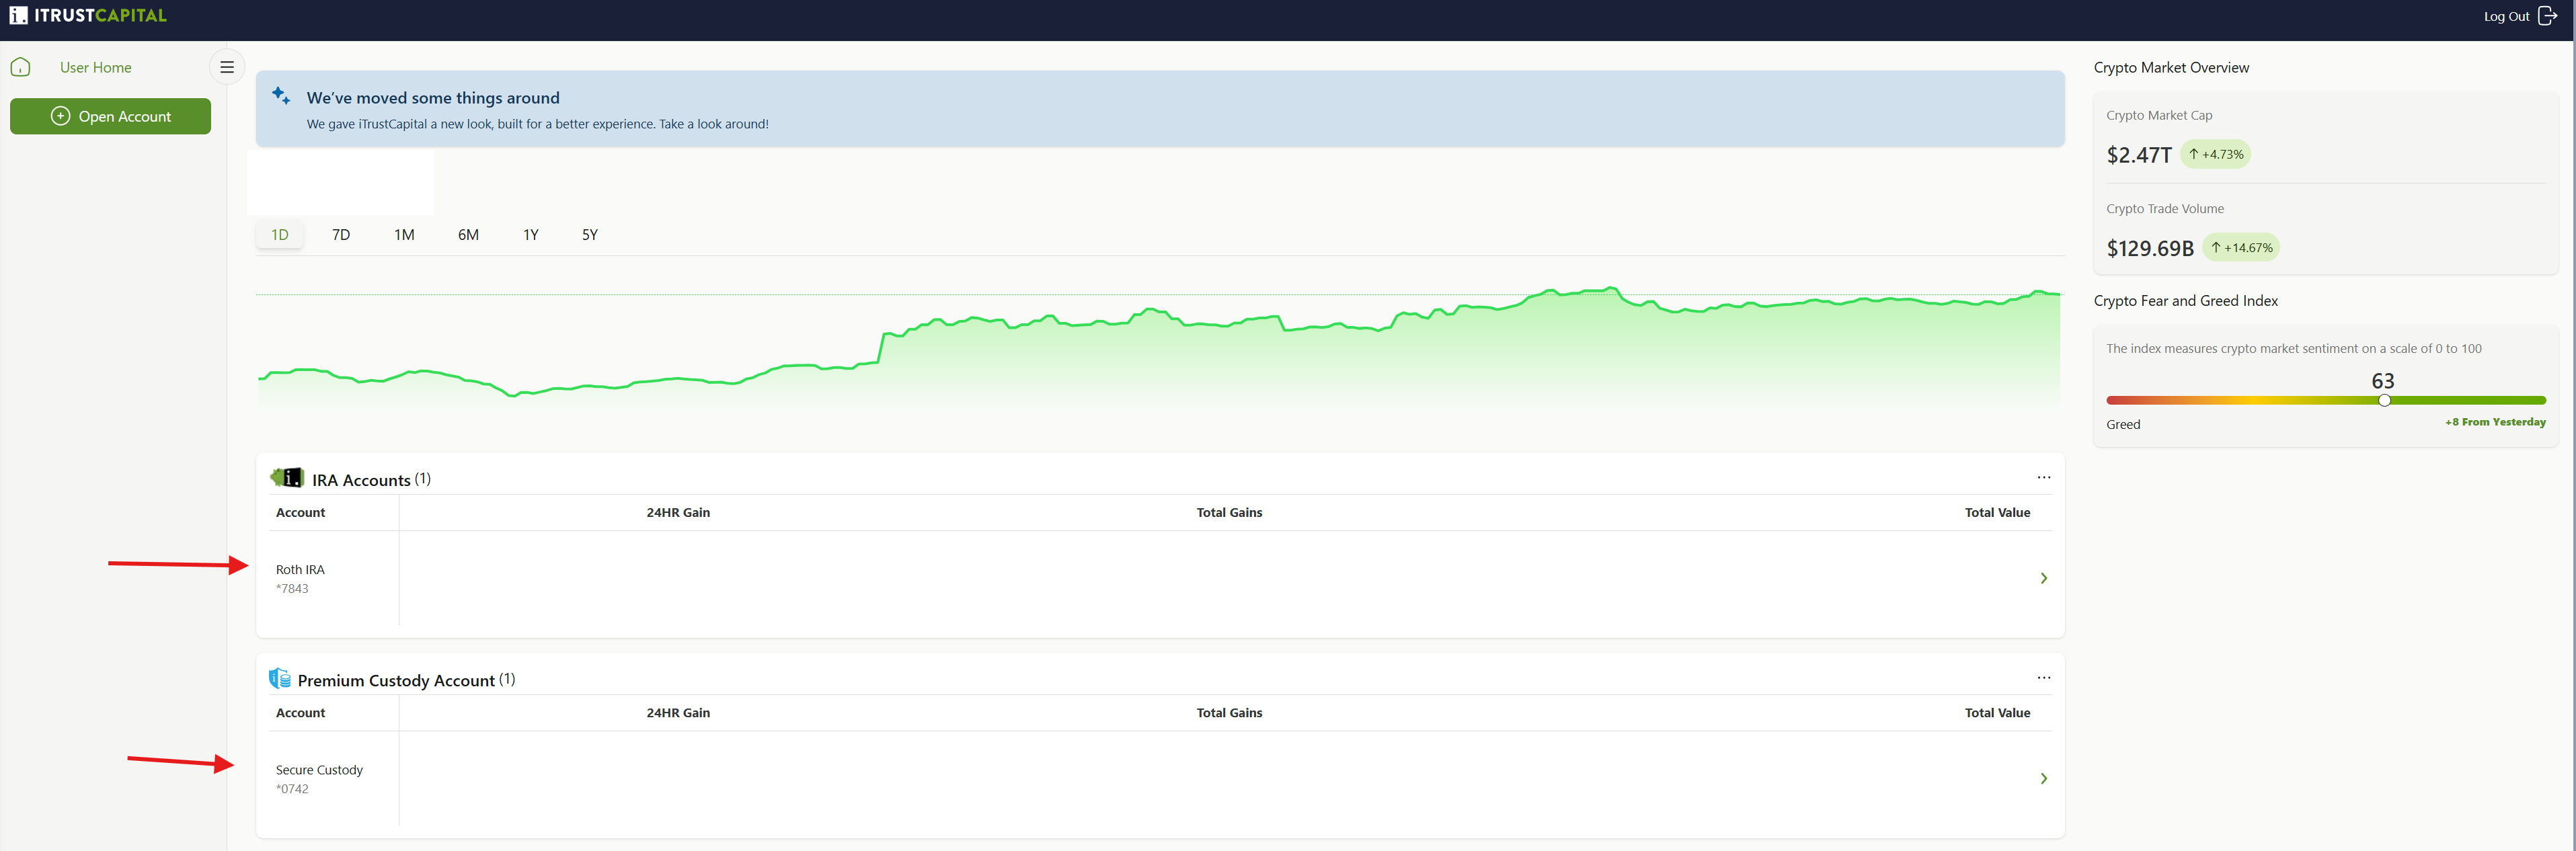2576x851 pixels.
Task: Expand the Roth IRA row chevron
Action: pos(2043,578)
